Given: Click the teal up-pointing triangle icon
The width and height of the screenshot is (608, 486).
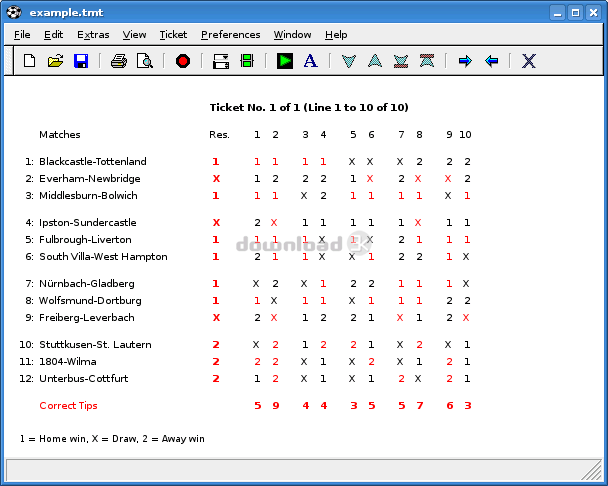Looking at the screenshot, I should point(375,61).
